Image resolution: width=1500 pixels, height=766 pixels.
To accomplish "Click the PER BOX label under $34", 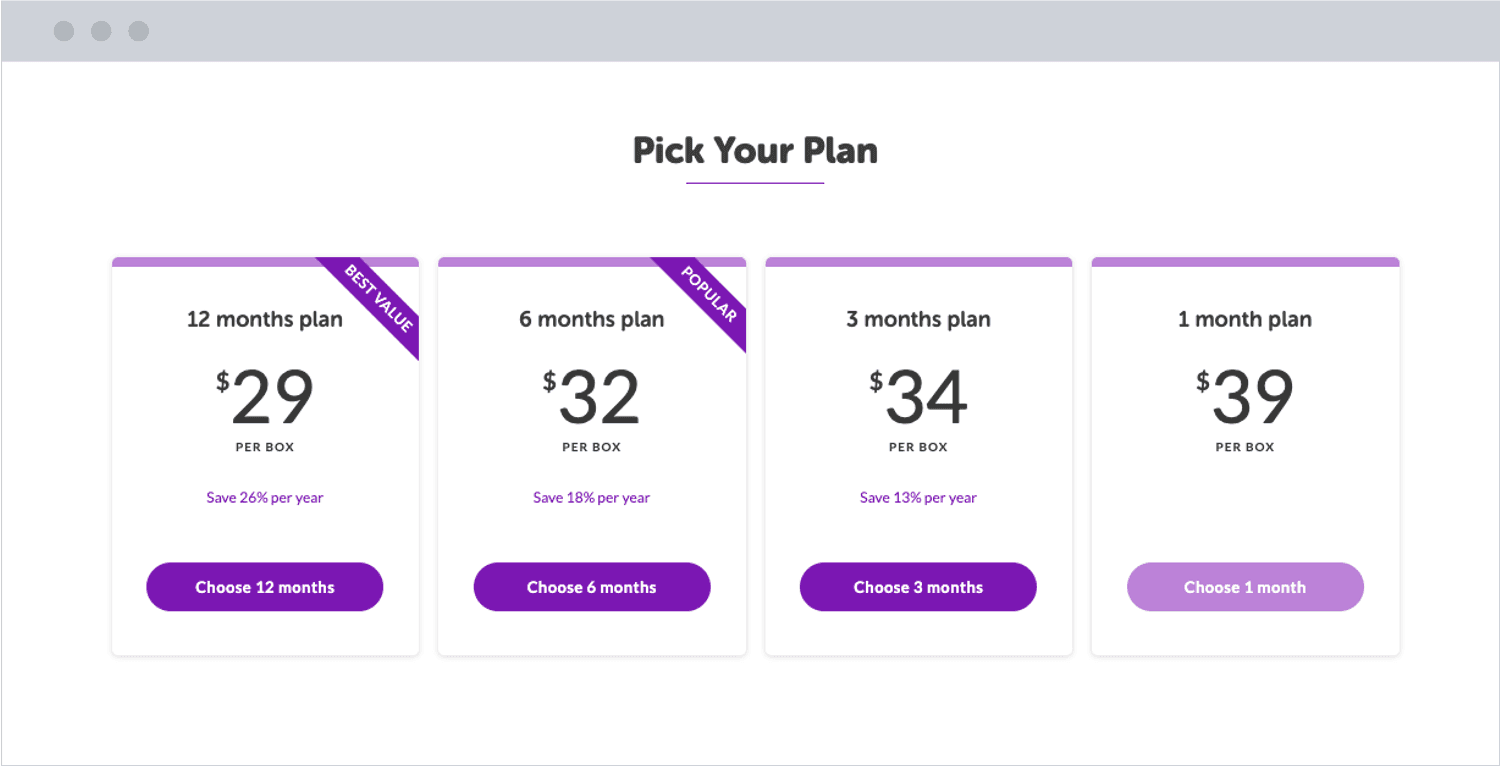I will click(x=918, y=447).
